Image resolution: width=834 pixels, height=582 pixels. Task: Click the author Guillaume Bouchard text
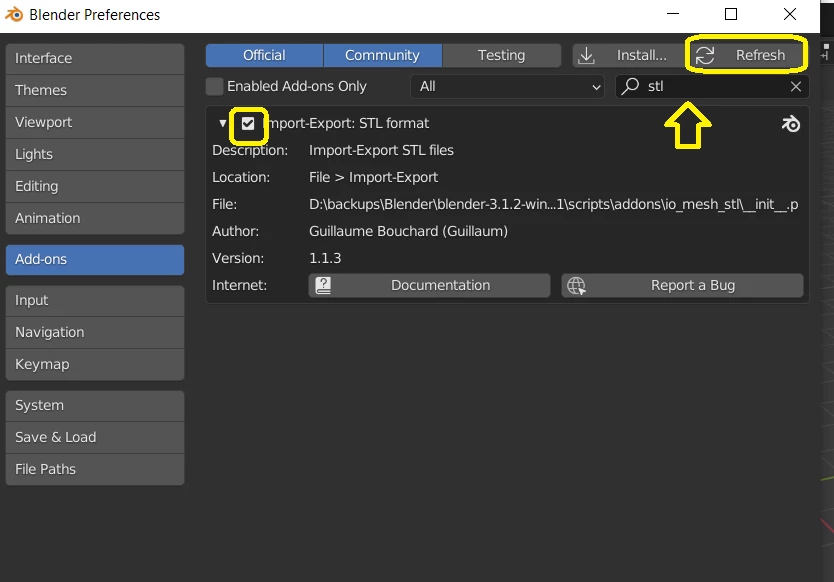click(408, 231)
